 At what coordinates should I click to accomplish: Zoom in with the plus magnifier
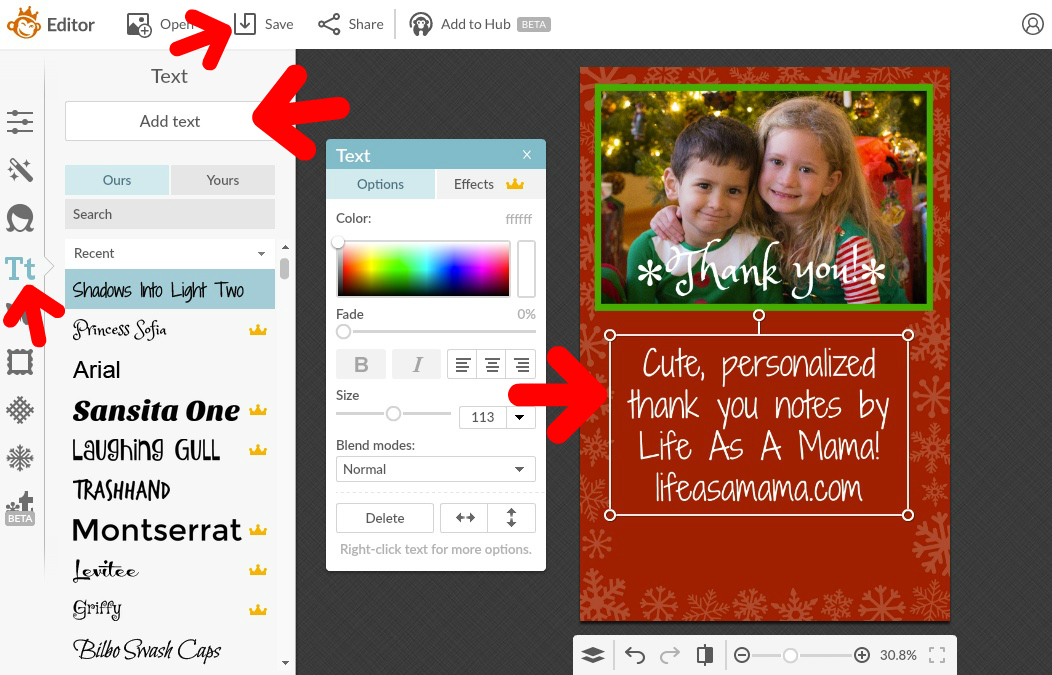pos(861,655)
